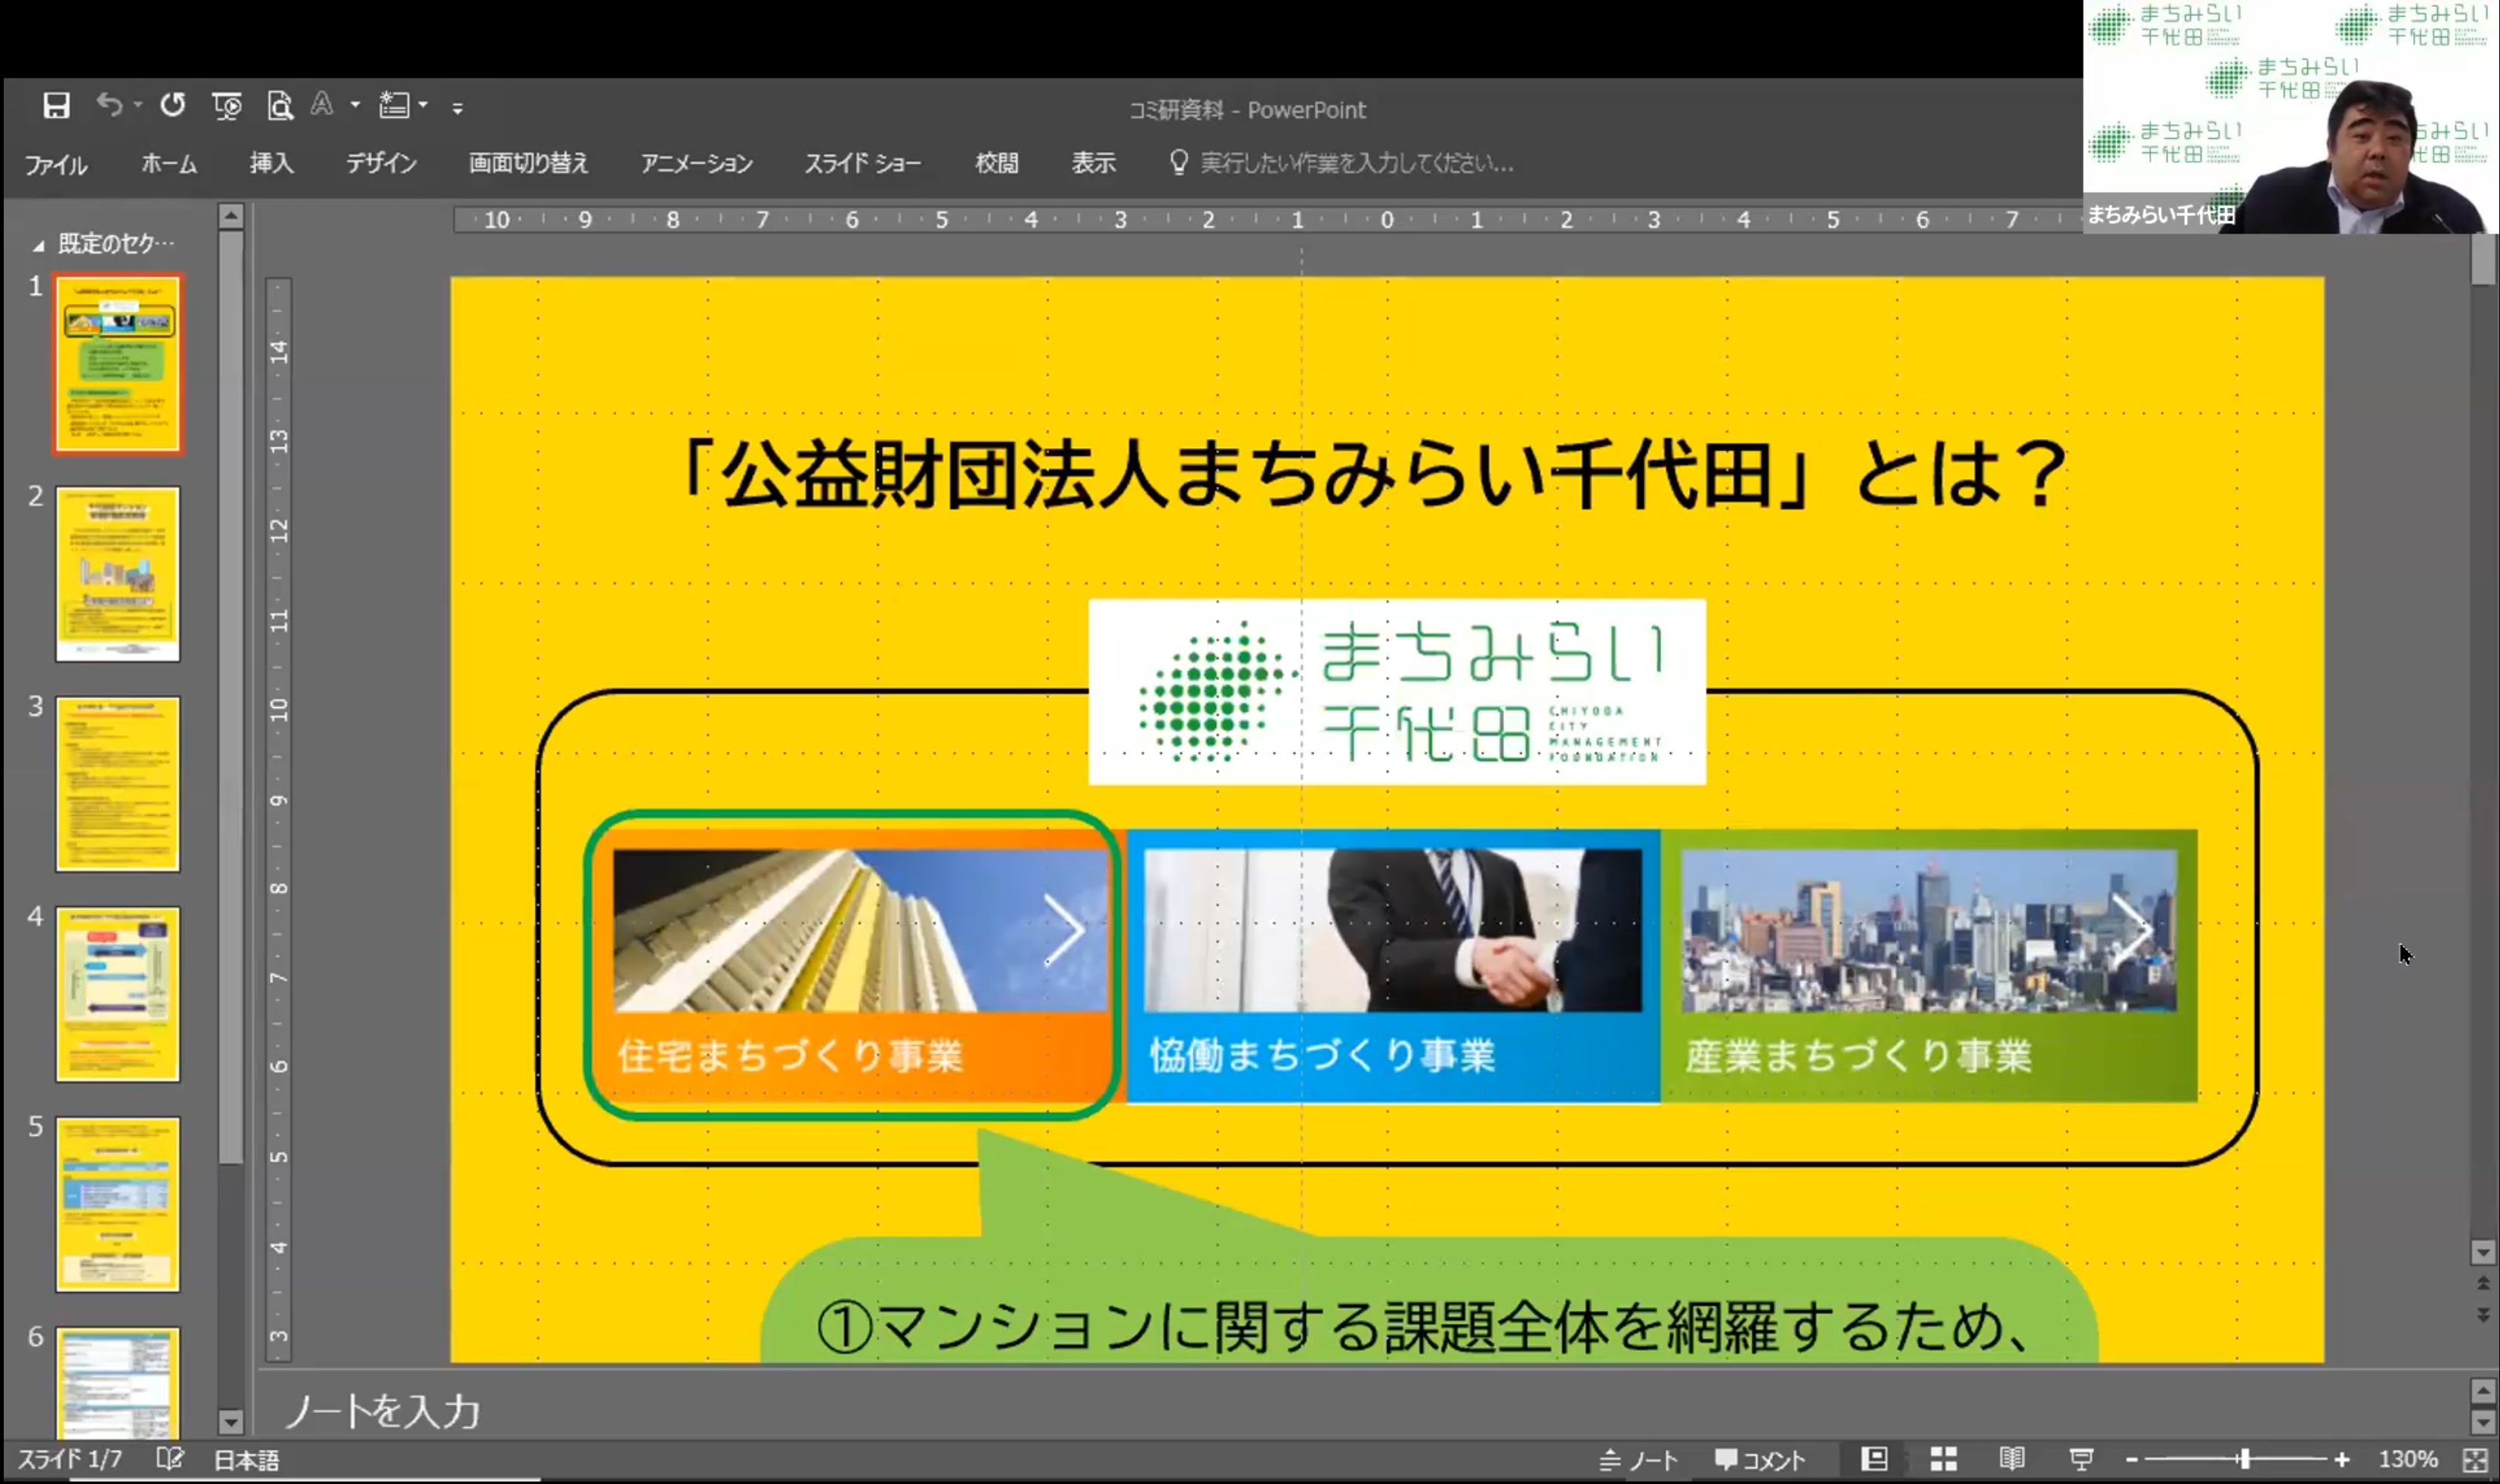Switch to the 画面切り替え ribbon tab
This screenshot has height=1484, width=2500.
pyautogui.click(x=529, y=163)
